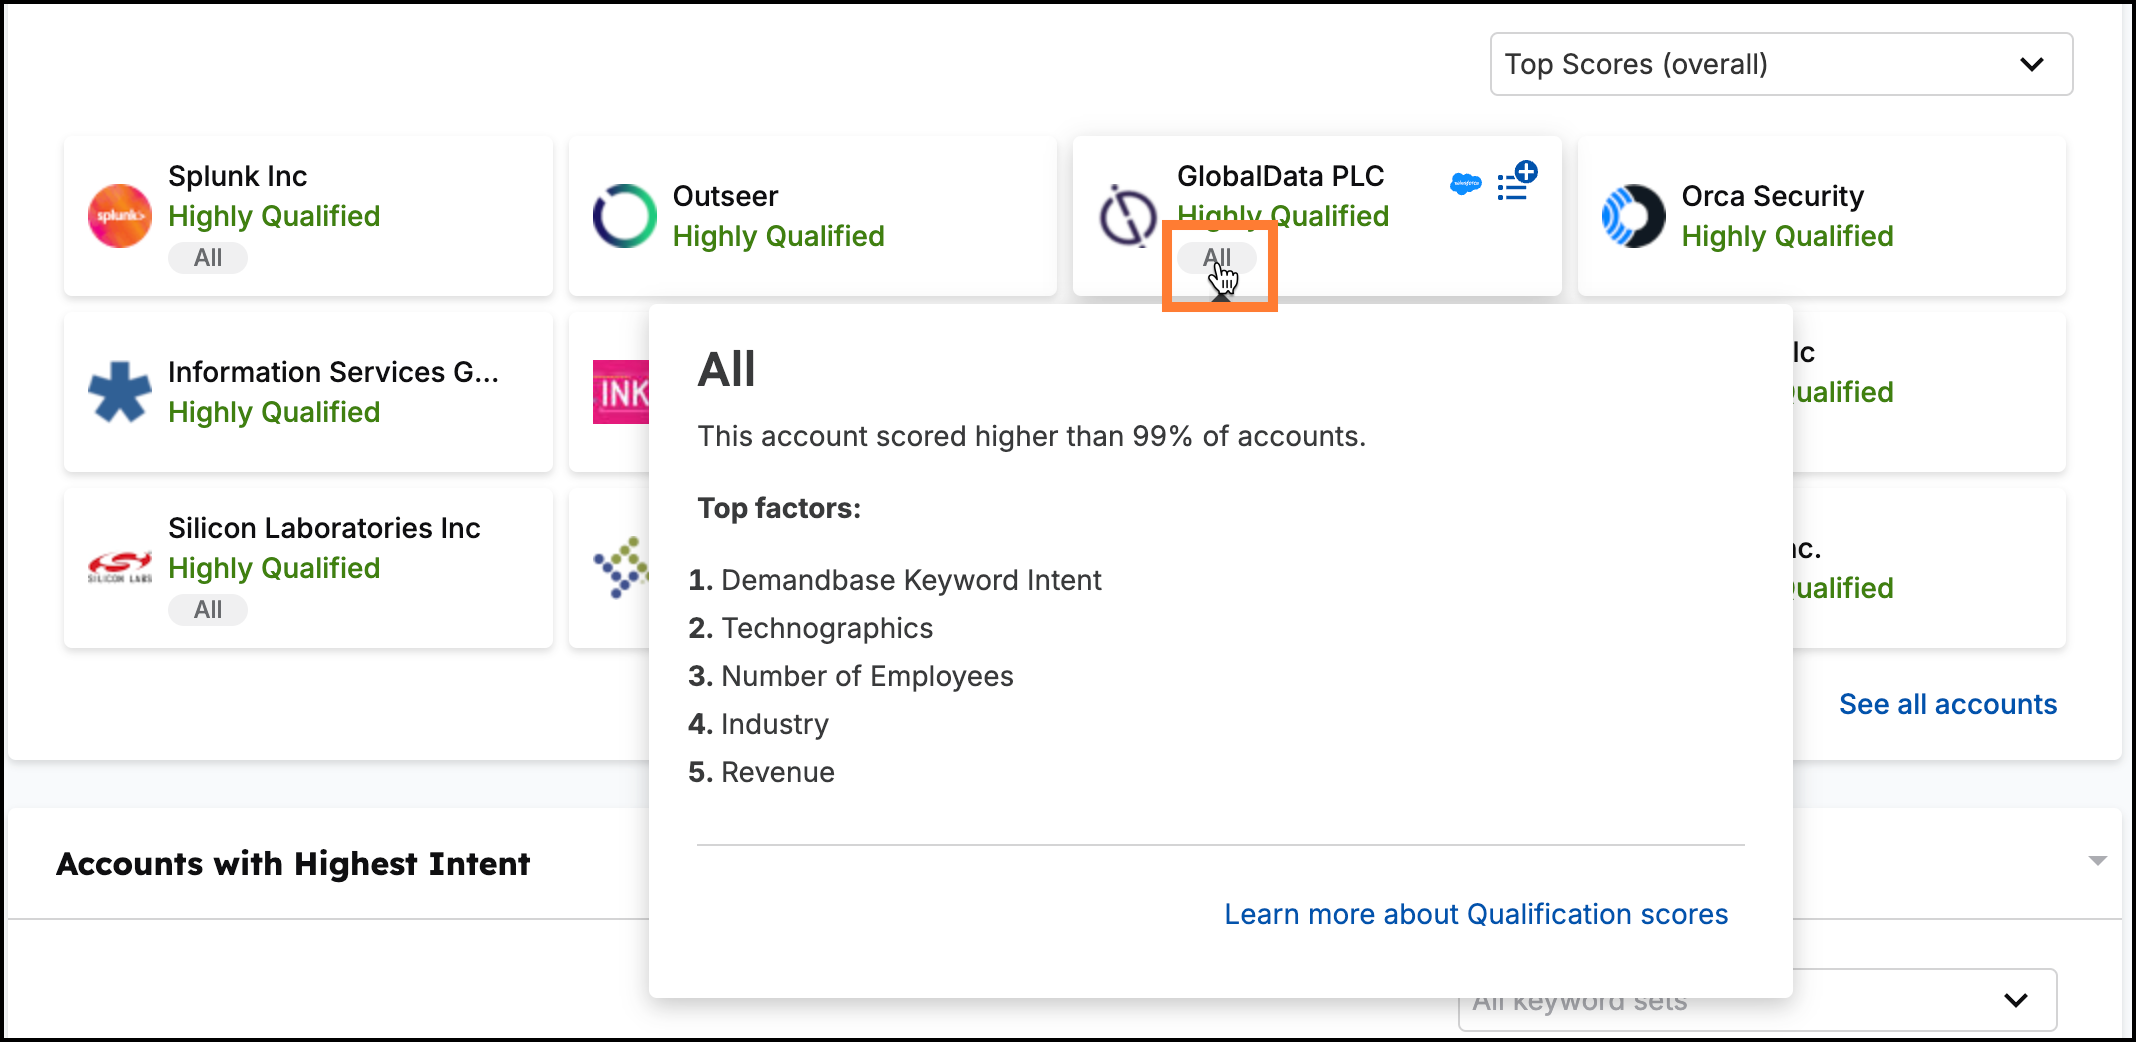
Task: Click the All tag under GlobalData PLC
Action: coord(1216,258)
